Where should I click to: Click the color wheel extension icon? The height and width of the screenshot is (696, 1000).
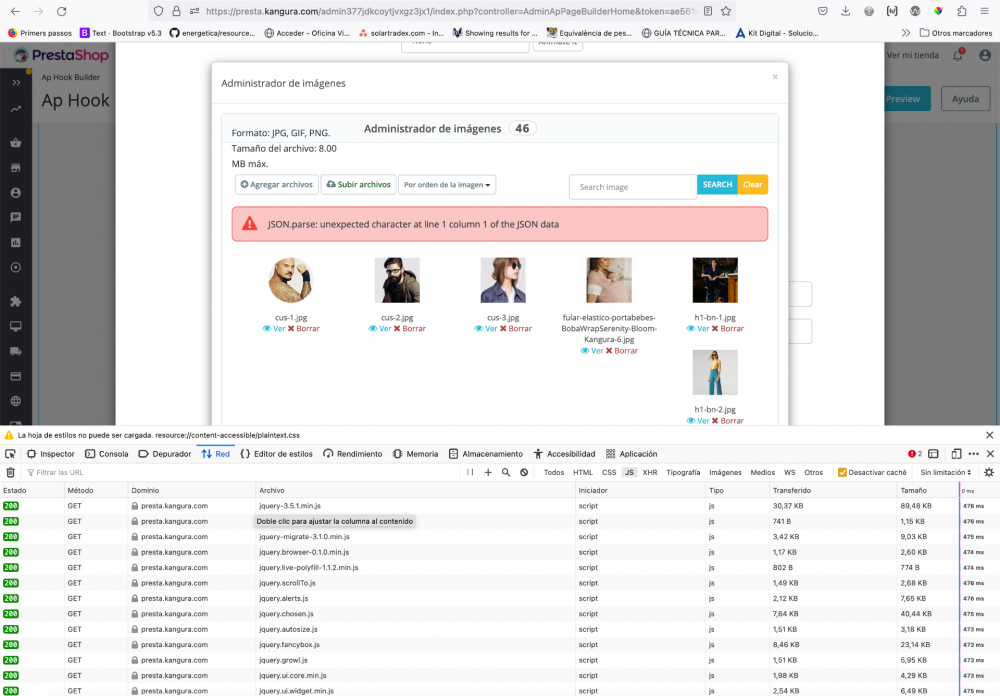(x=938, y=11)
